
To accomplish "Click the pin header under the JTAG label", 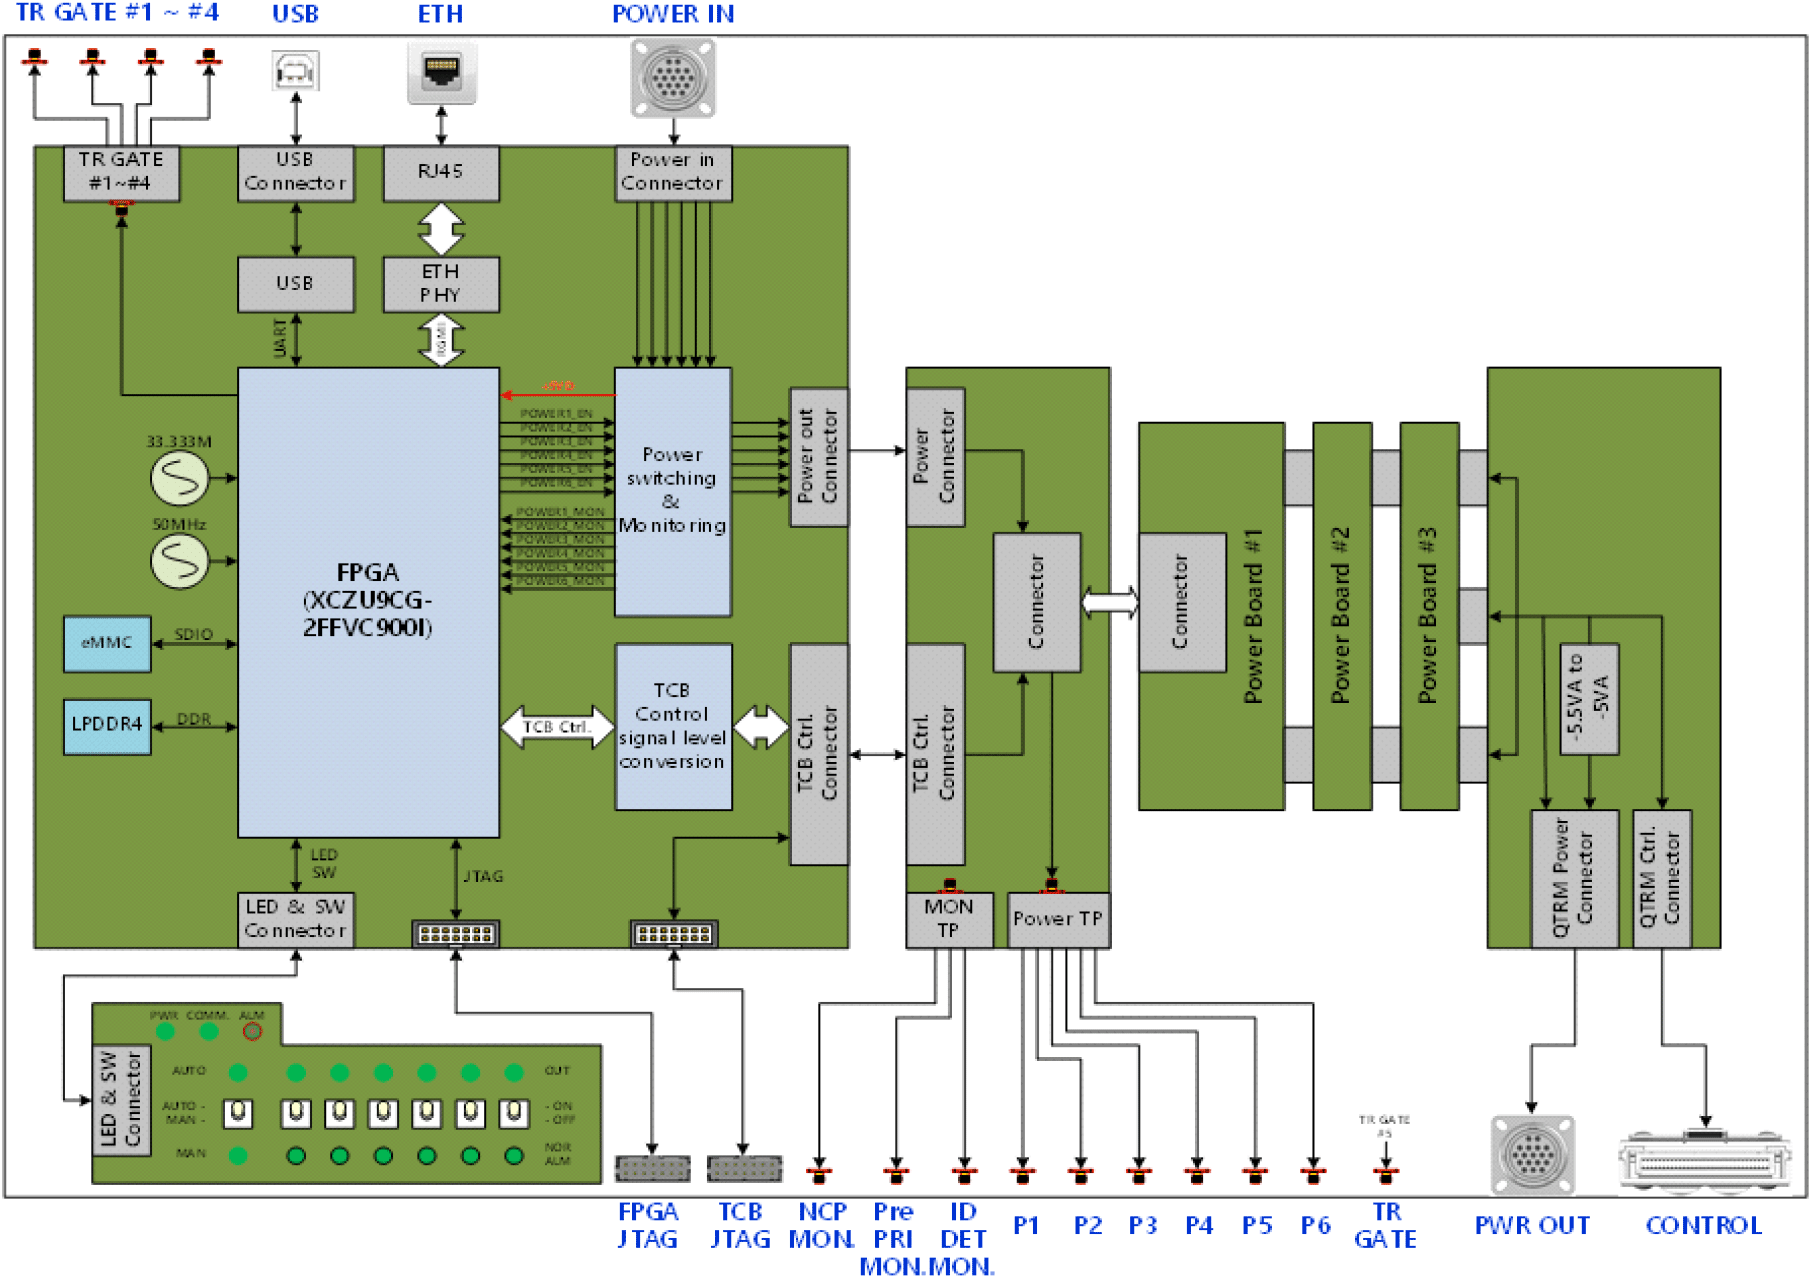I will [456, 934].
